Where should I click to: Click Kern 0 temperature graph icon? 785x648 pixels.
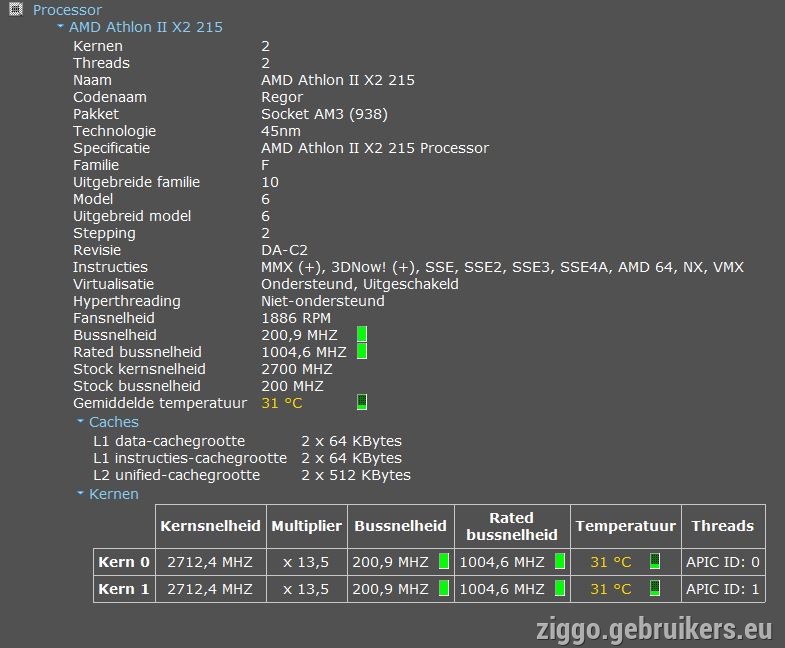655,561
